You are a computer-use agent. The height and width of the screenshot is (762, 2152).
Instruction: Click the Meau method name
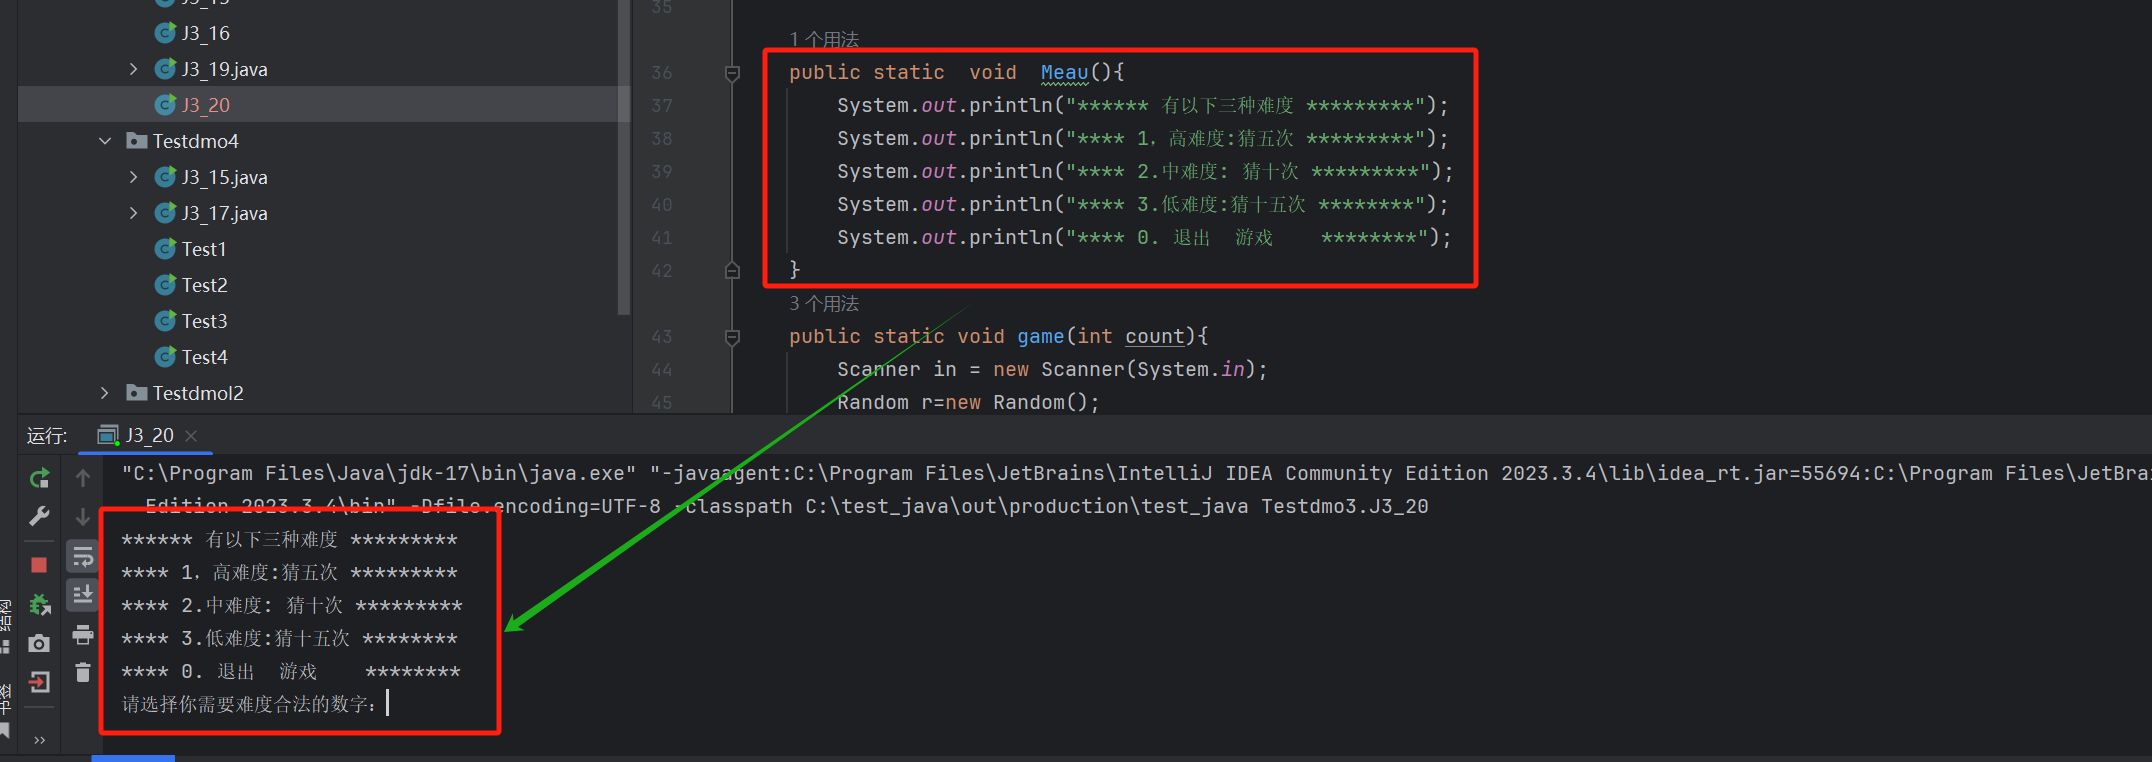tap(1064, 72)
